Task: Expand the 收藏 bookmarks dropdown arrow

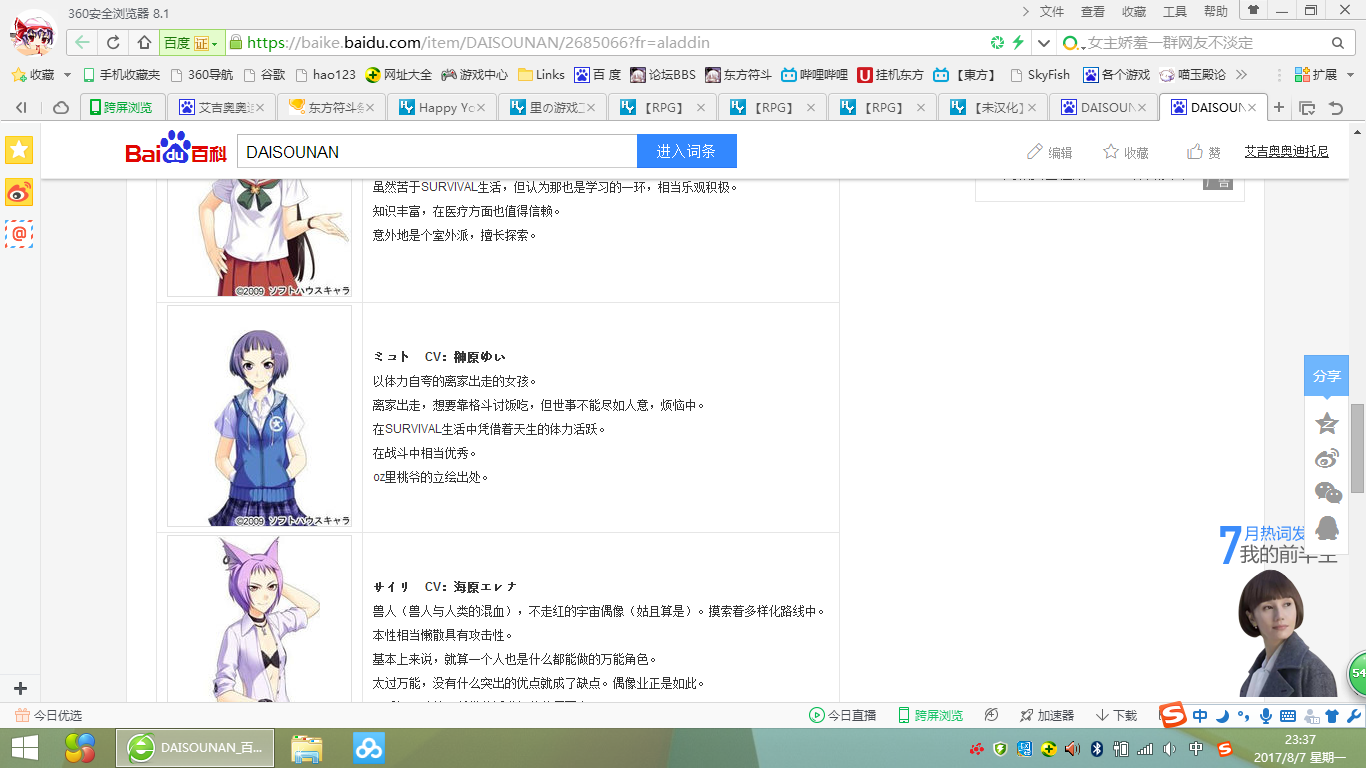Action: coord(67,75)
